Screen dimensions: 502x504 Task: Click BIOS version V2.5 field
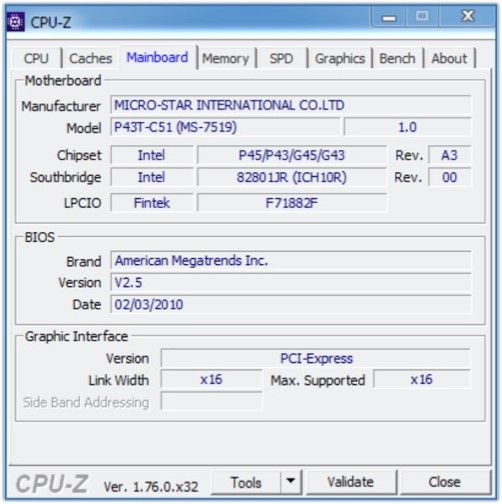(x=291, y=282)
